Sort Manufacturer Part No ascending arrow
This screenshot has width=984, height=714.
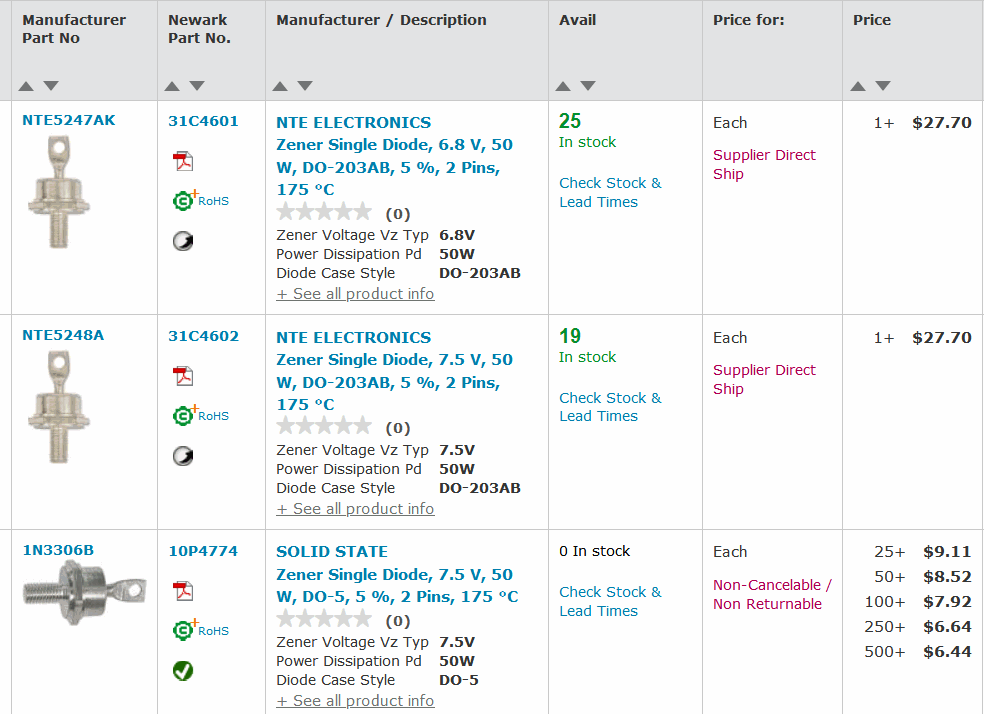(26, 86)
